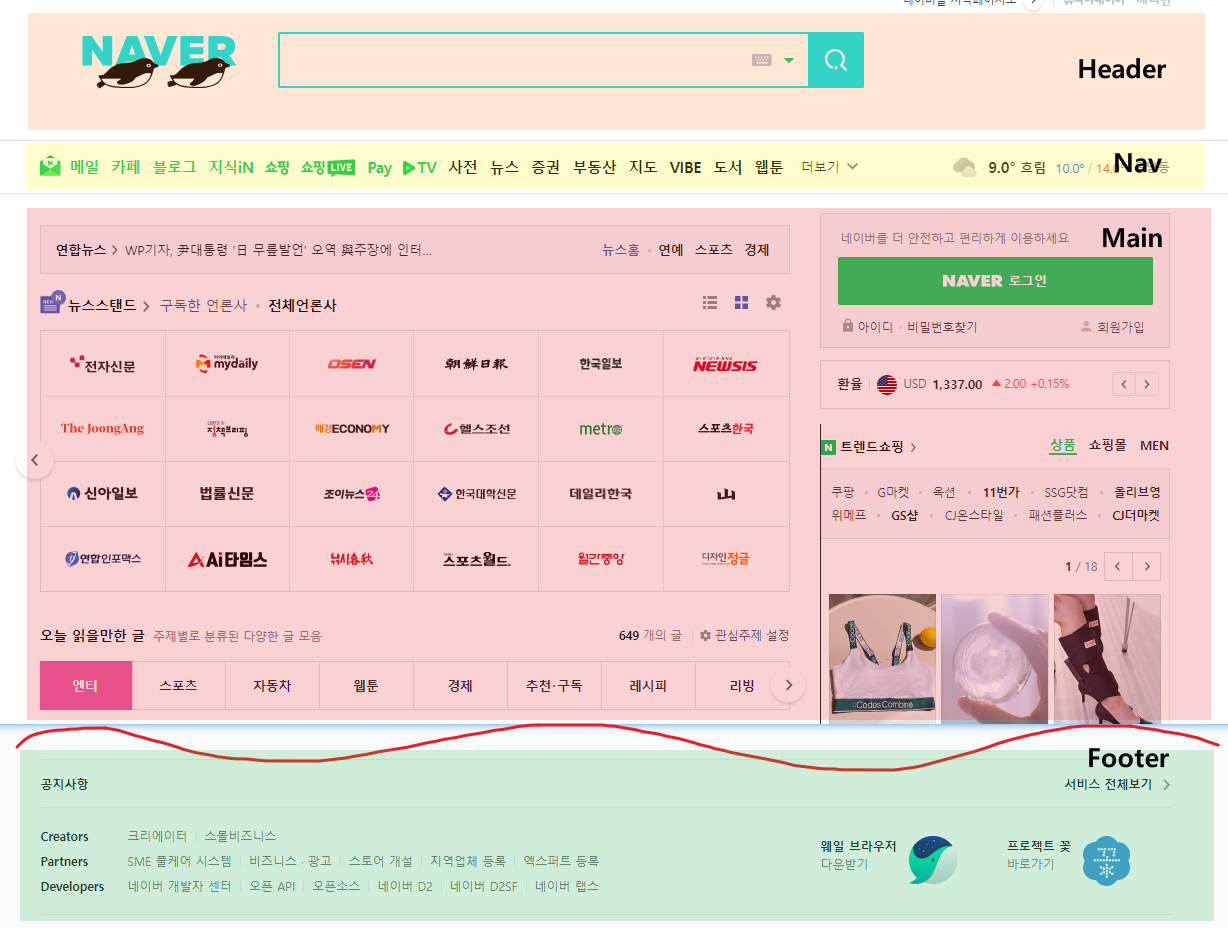This screenshot has width=1228, height=928.
Task: Open 카페 in the navigation bar
Action: (x=126, y=167)
